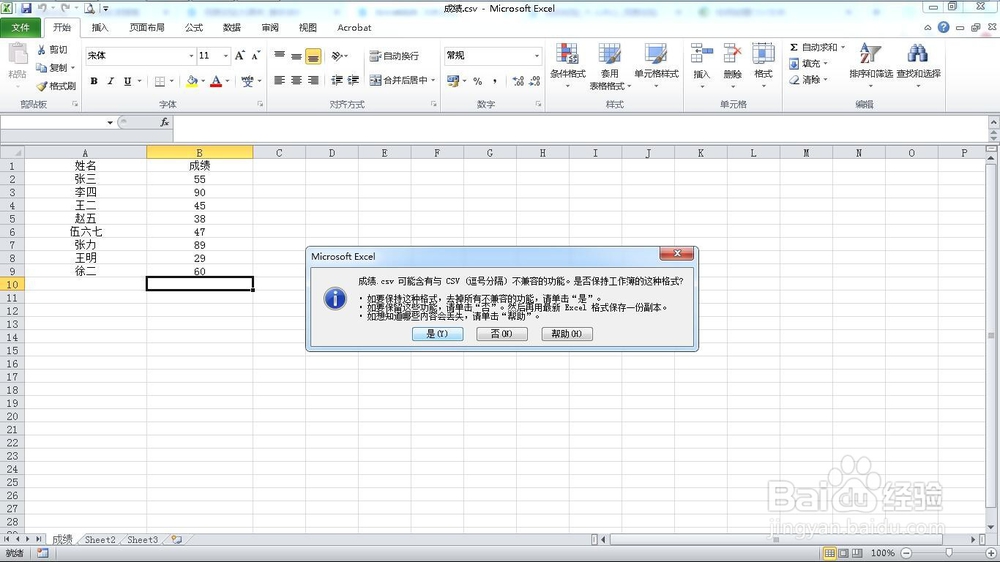
Task: Open 单元格样式 cell styles menu
Action: (656, 64)
